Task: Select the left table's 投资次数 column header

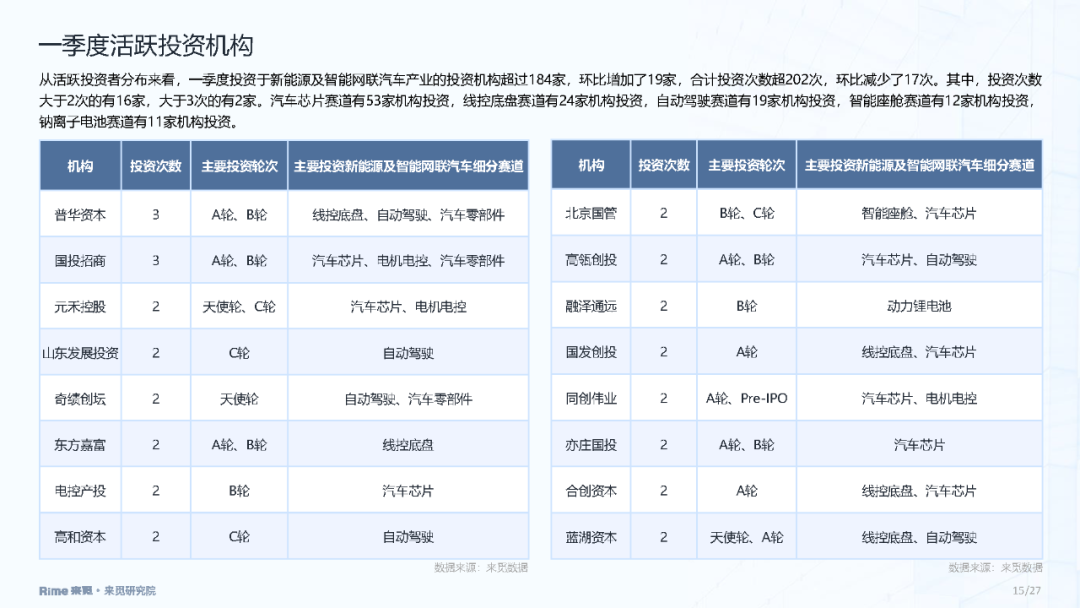Action: tap(156, 166)
